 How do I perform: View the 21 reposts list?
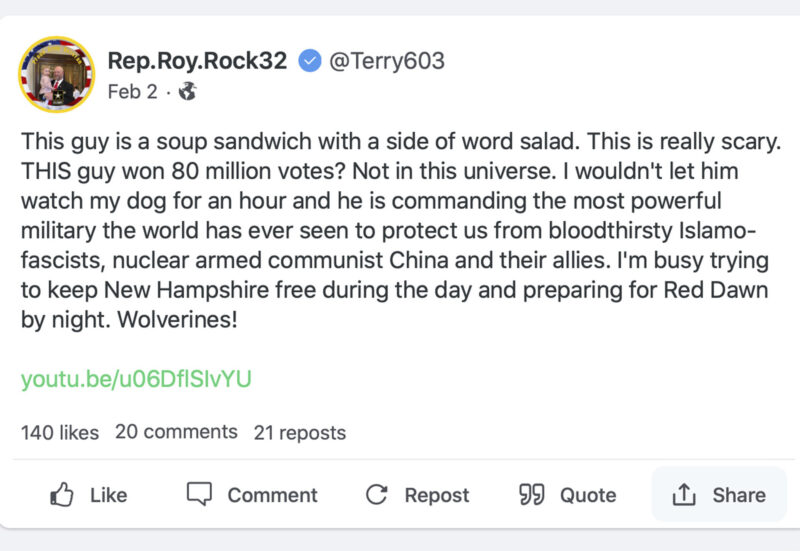point(299,433)
